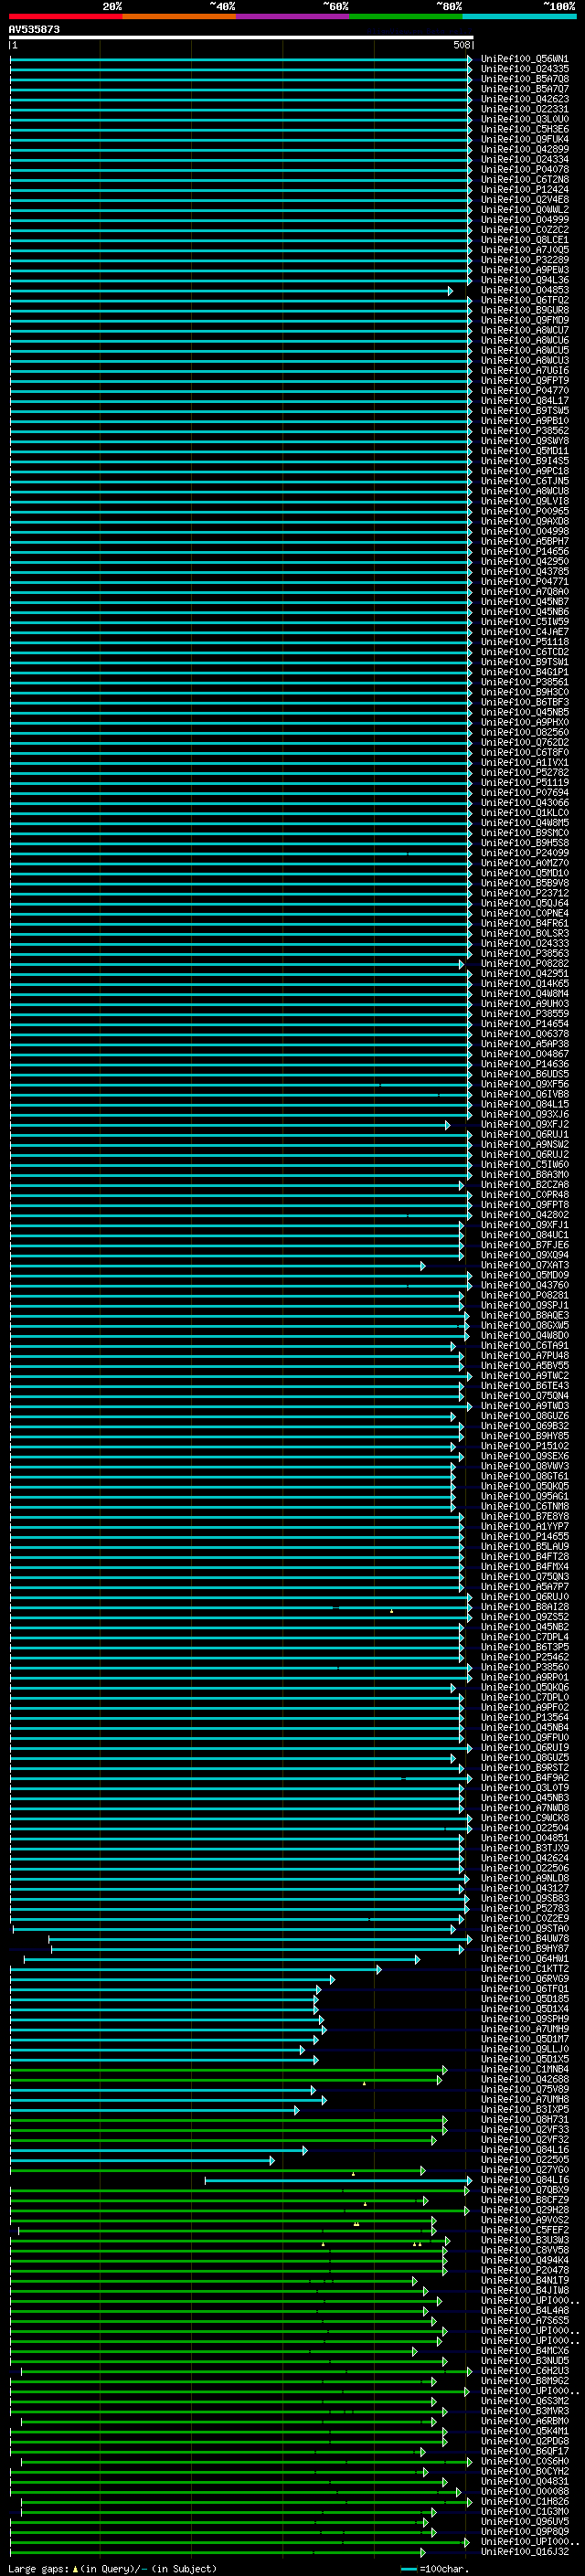The width and height of the screenshot is (585, 2576).
Task: Open green-bar hit UniRef100_Q42688
Action: coord(525,2079)
